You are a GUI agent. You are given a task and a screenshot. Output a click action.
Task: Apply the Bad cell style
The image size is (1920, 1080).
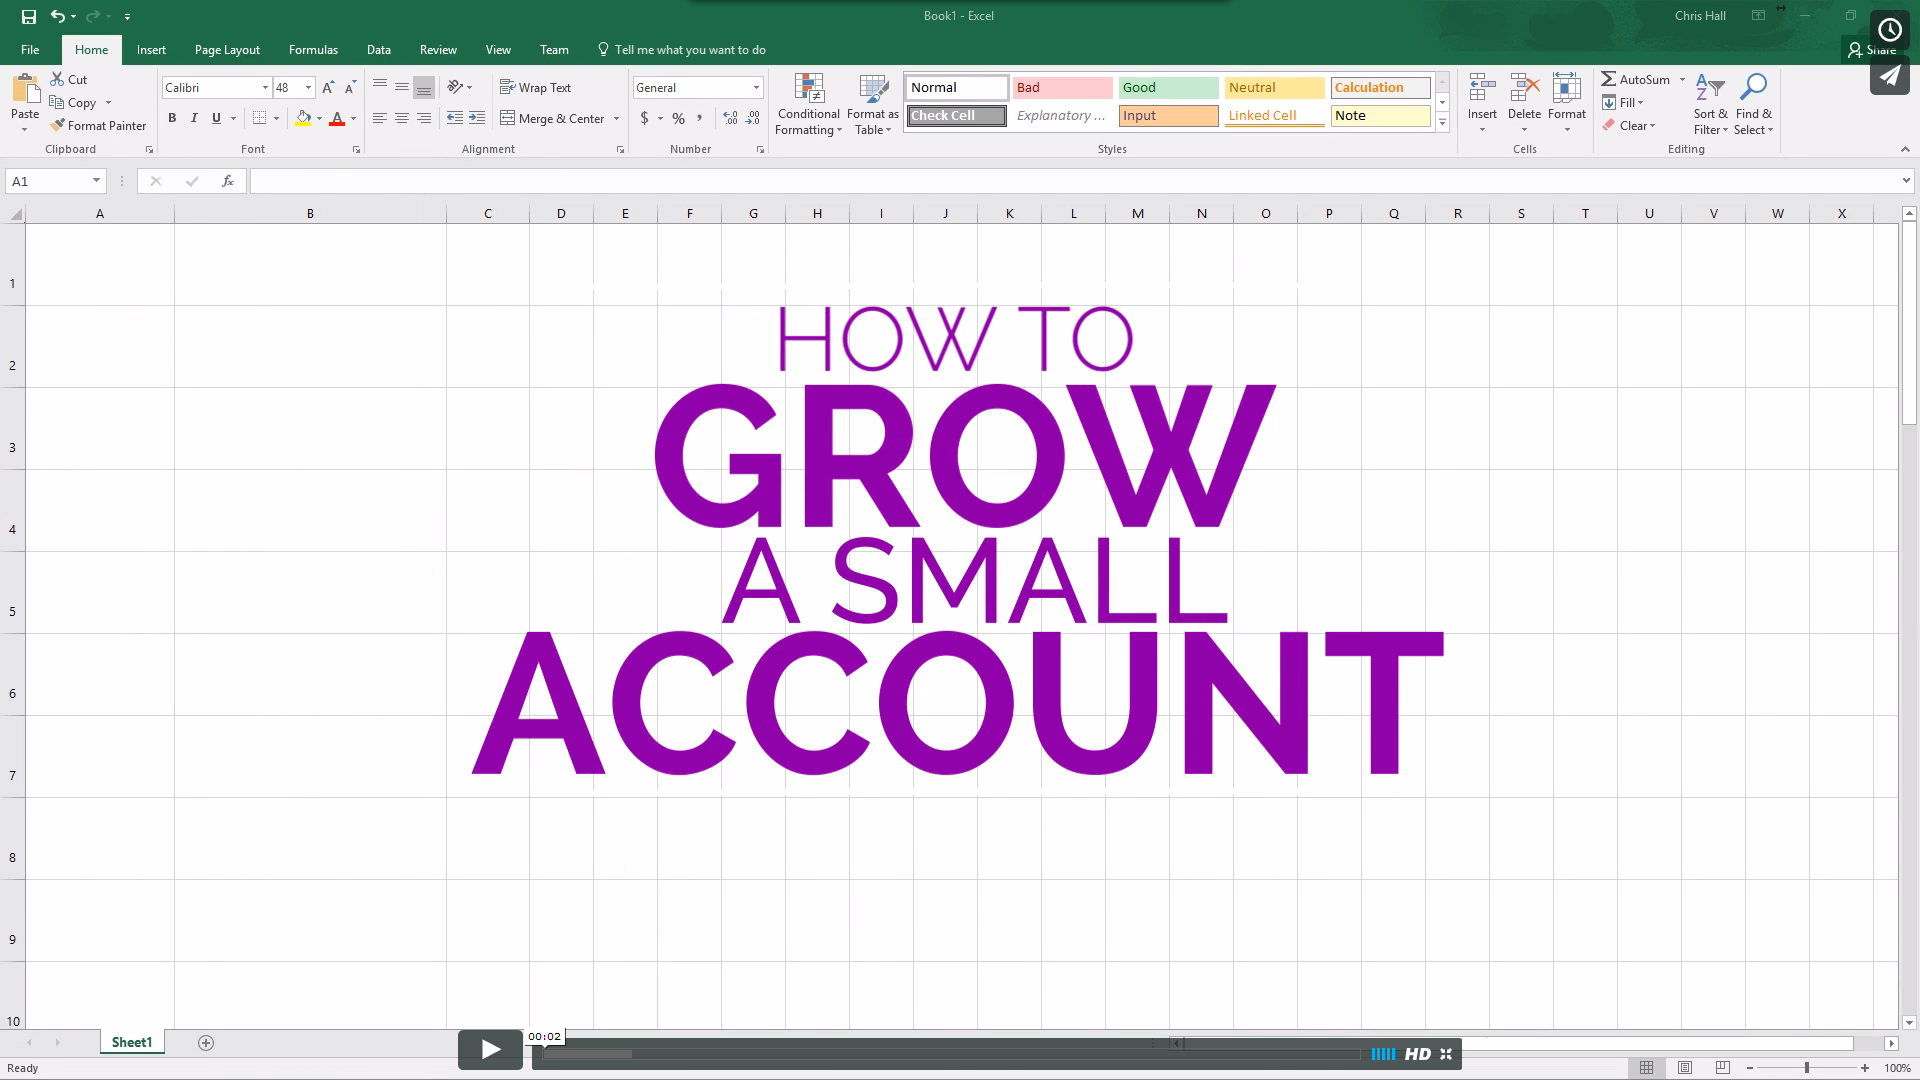pos(1062,87)
